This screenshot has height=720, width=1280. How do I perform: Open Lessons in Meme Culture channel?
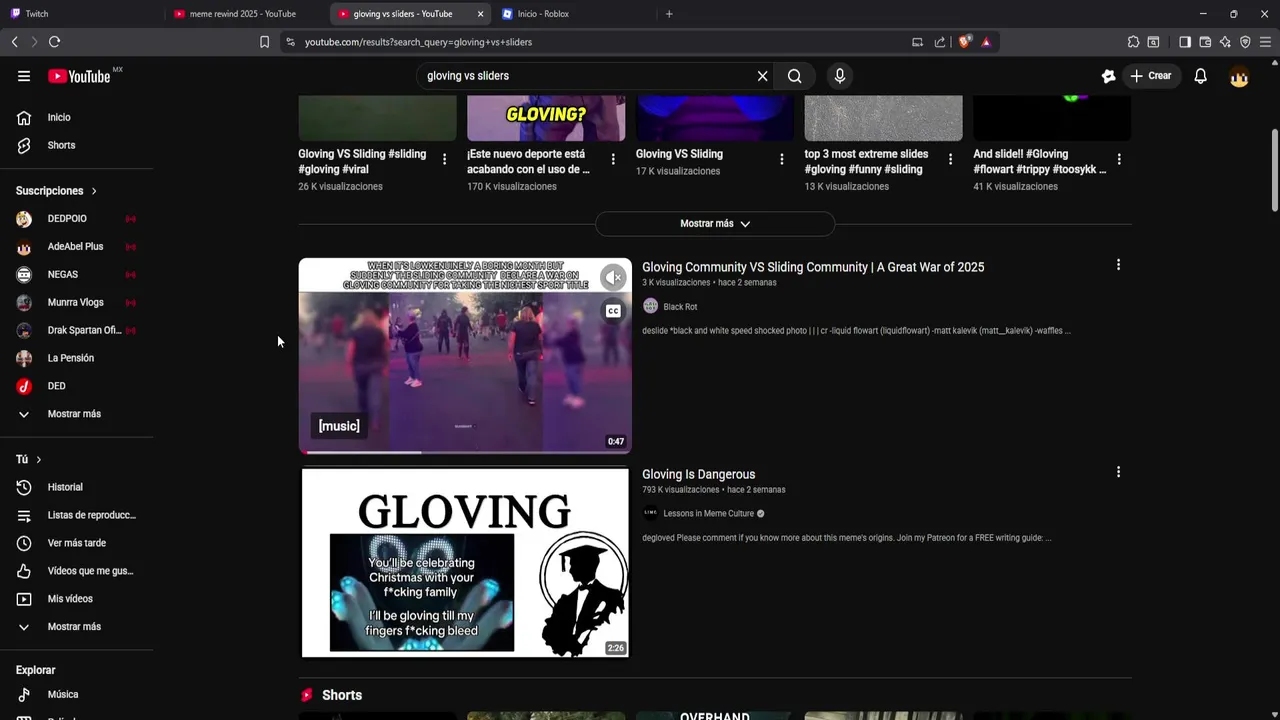tap(708, 514)
